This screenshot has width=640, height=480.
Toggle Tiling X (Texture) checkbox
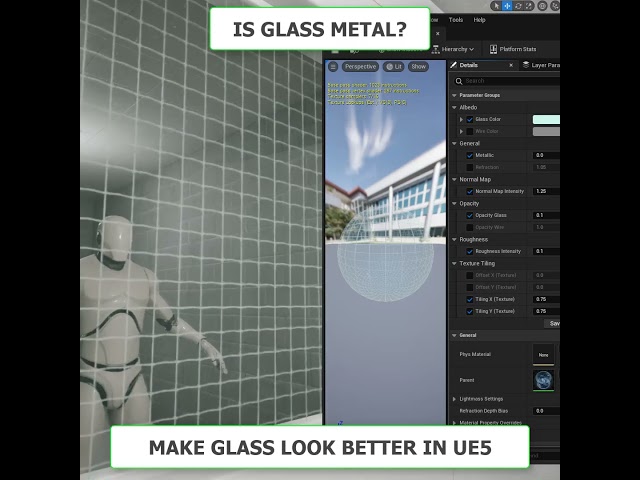pos(470,300)
